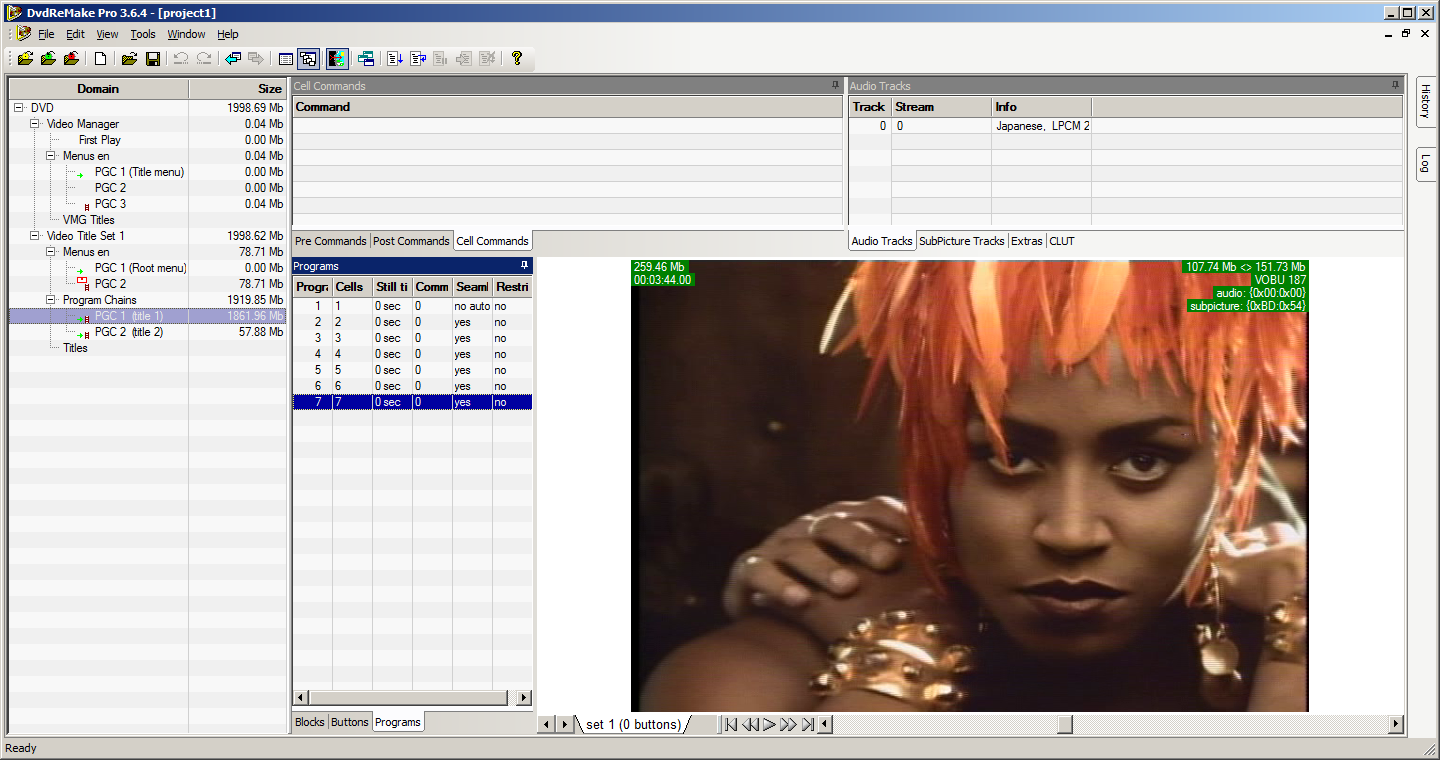The height and width of the screenshot is (760, 1440).
Task: Click the red DVD export toolbar icon
Action: click(71, 59)
